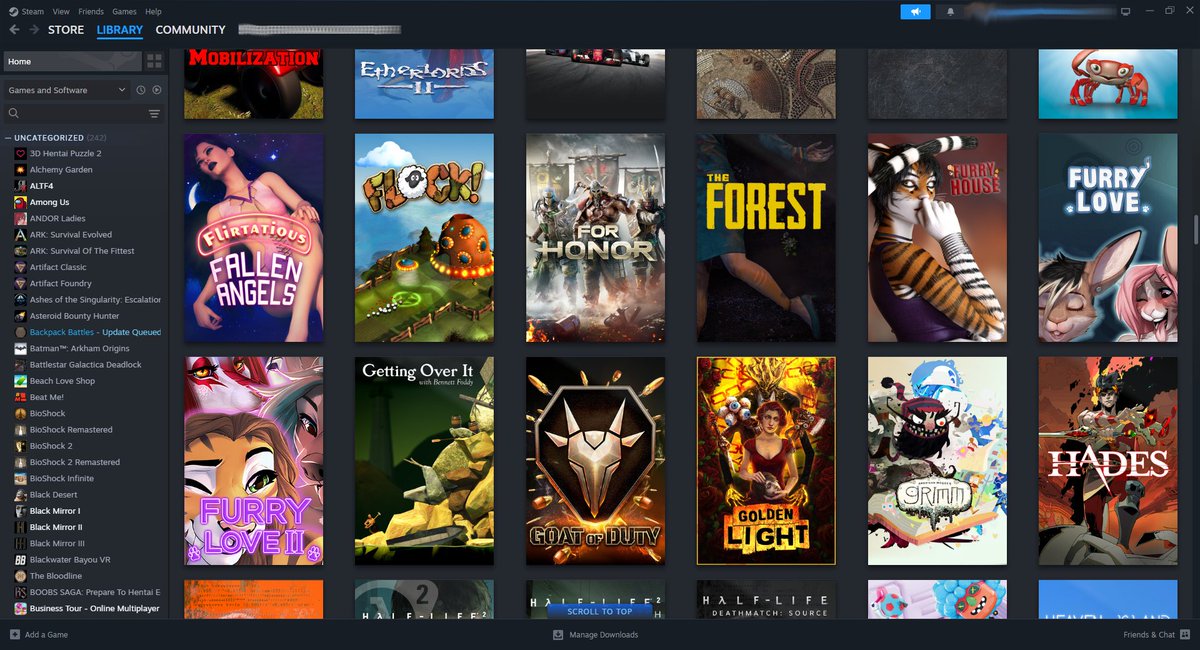Open the Golden Light game cover
The height and width of the screenshot is (650, 1200).
[766, 461]
